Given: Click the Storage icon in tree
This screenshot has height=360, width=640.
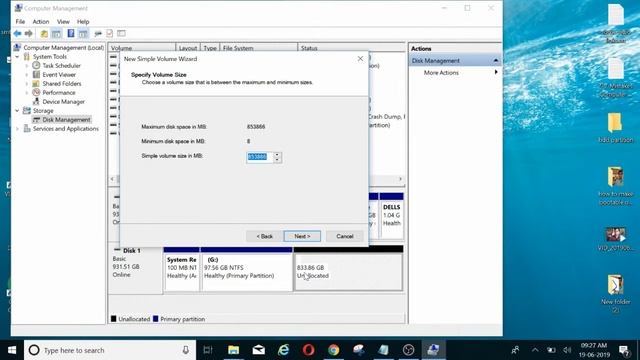Looking at the screenshot, I should coord(27,110).
